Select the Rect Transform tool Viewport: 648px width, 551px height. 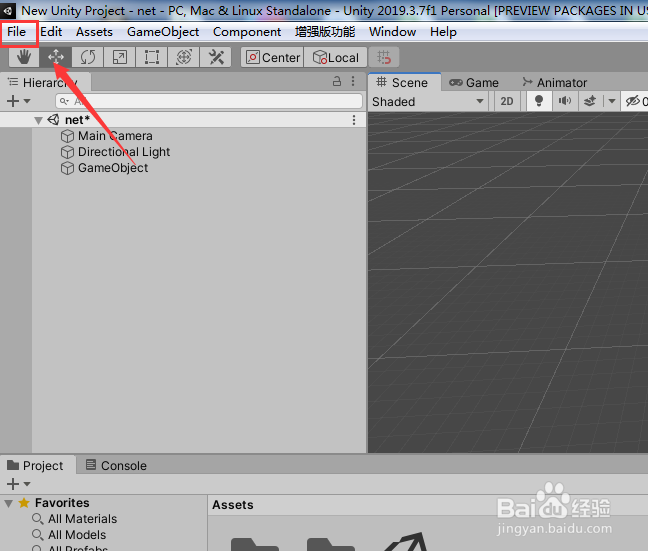coord(152,57)
